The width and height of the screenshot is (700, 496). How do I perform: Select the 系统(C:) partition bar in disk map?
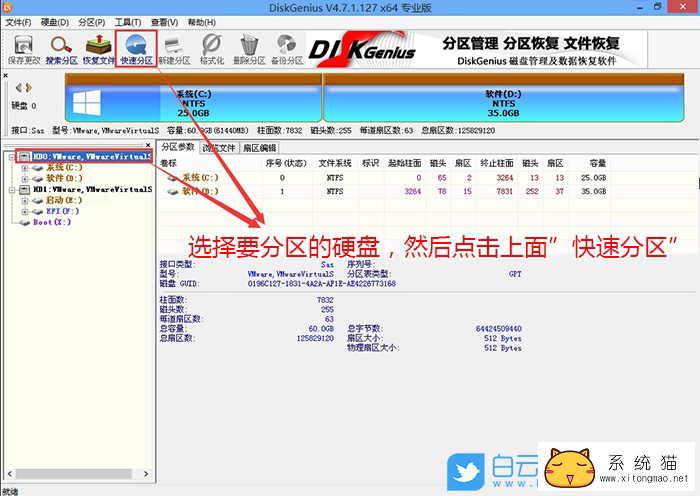[x=193, y=98]
